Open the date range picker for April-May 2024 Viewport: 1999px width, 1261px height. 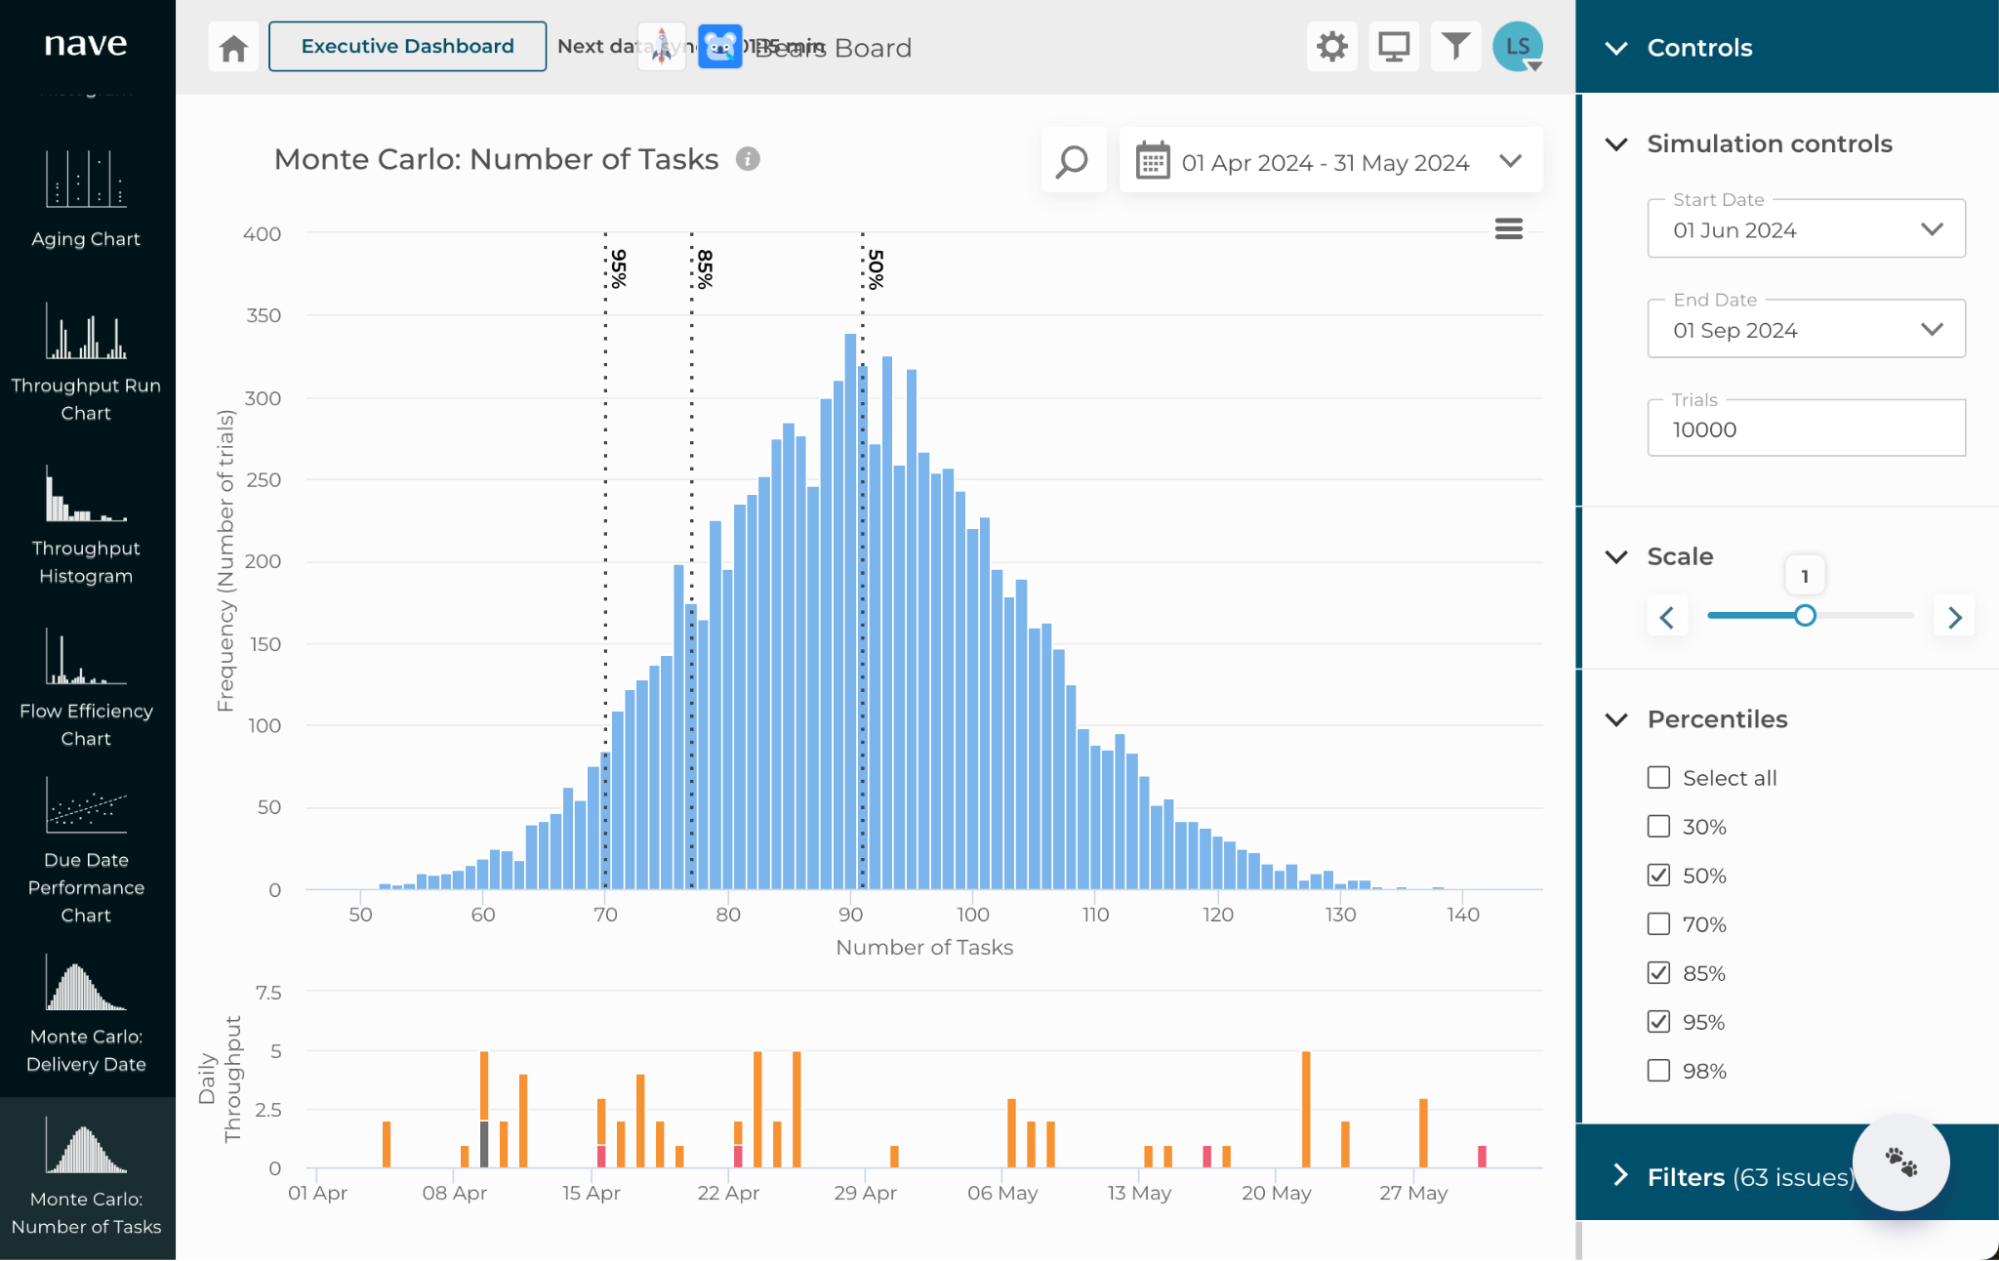tap(1330, 161)
